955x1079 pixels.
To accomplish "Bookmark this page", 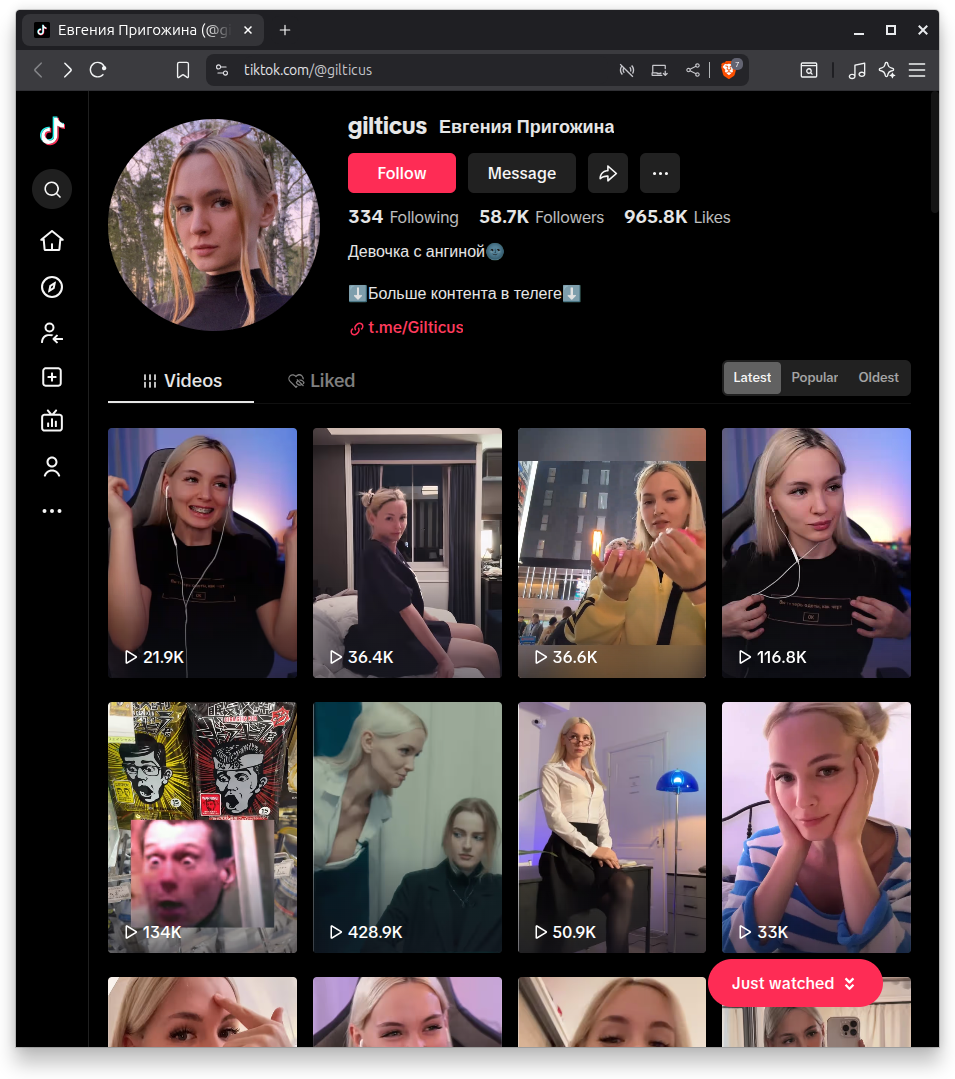I will coord(183,70).
